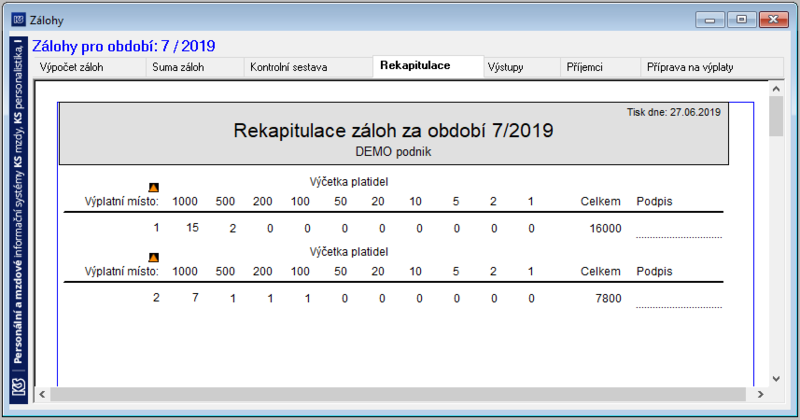Click the Tisk dne: 27.06.2019 date
Viewport: 800px width, 420px height.
[x=673, y=112]
